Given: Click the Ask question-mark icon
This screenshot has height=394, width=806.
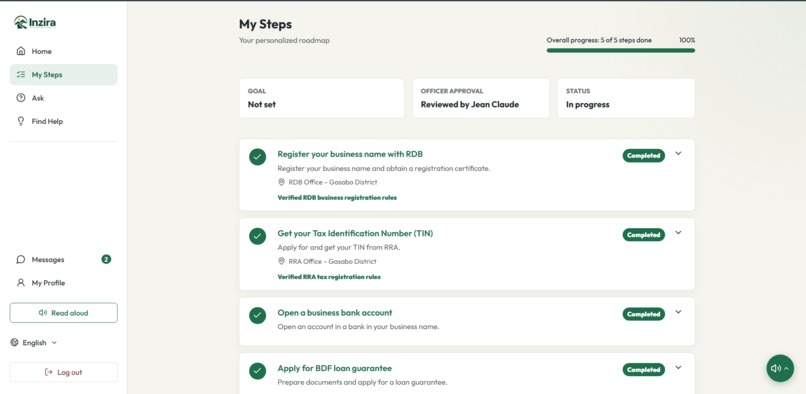Looking at the screenshot, I should coord(21,98).
